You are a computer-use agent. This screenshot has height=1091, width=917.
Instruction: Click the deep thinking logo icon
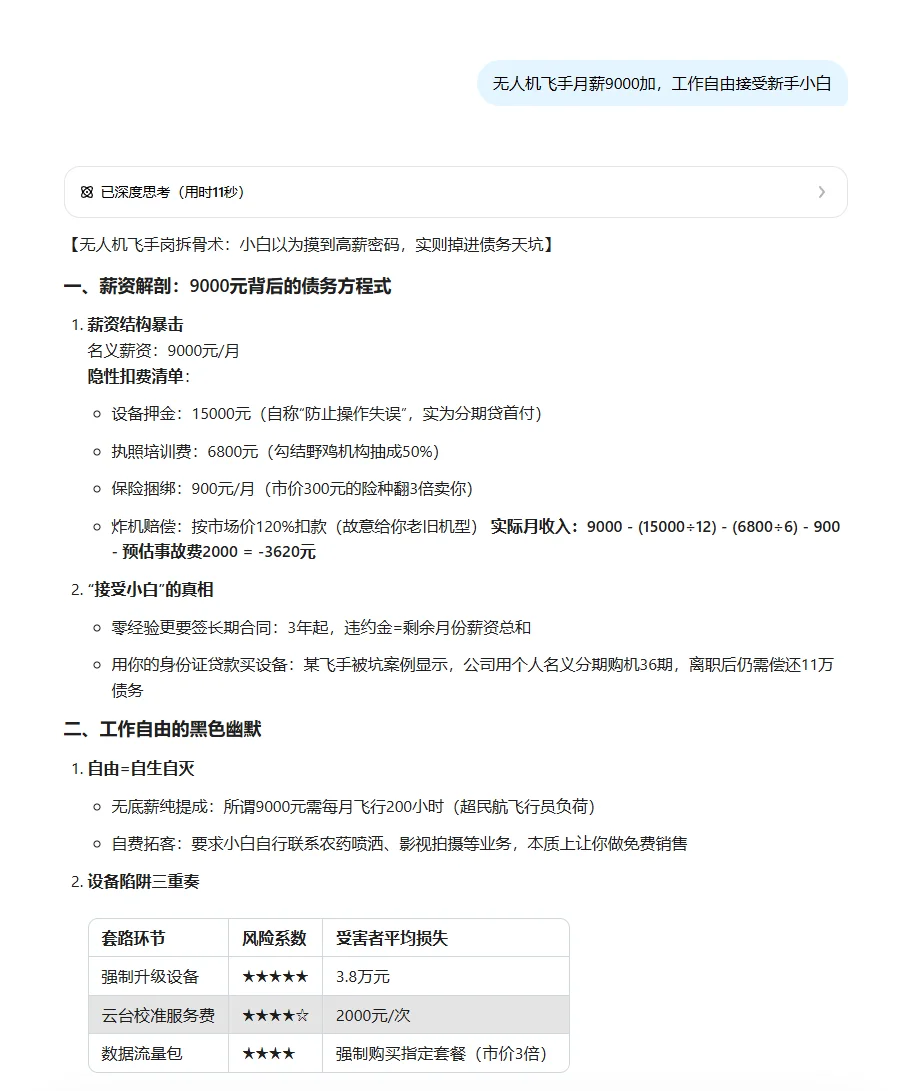point(86,192)
